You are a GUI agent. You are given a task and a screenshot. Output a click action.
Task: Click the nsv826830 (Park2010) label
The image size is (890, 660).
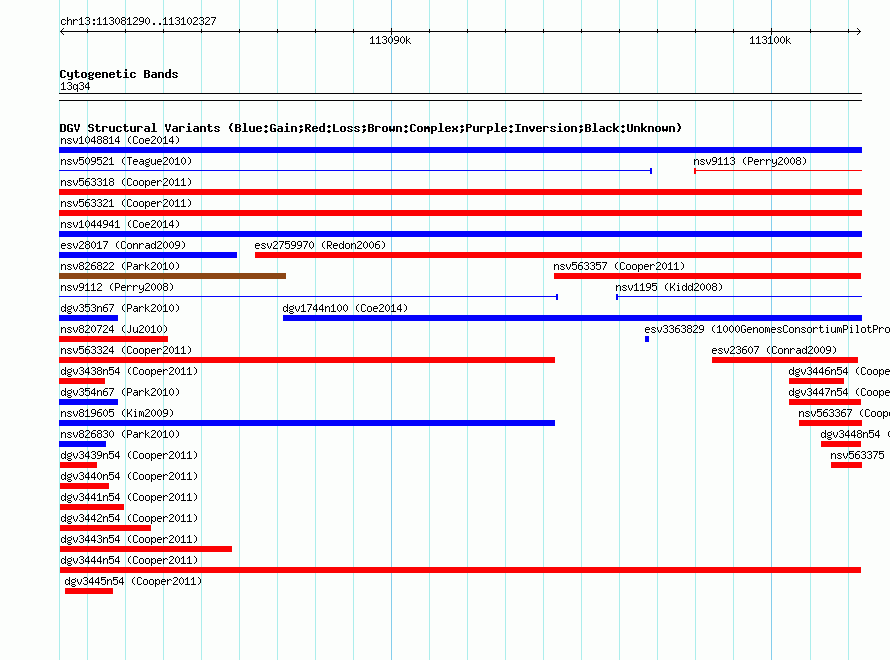[x=120, y=434]
